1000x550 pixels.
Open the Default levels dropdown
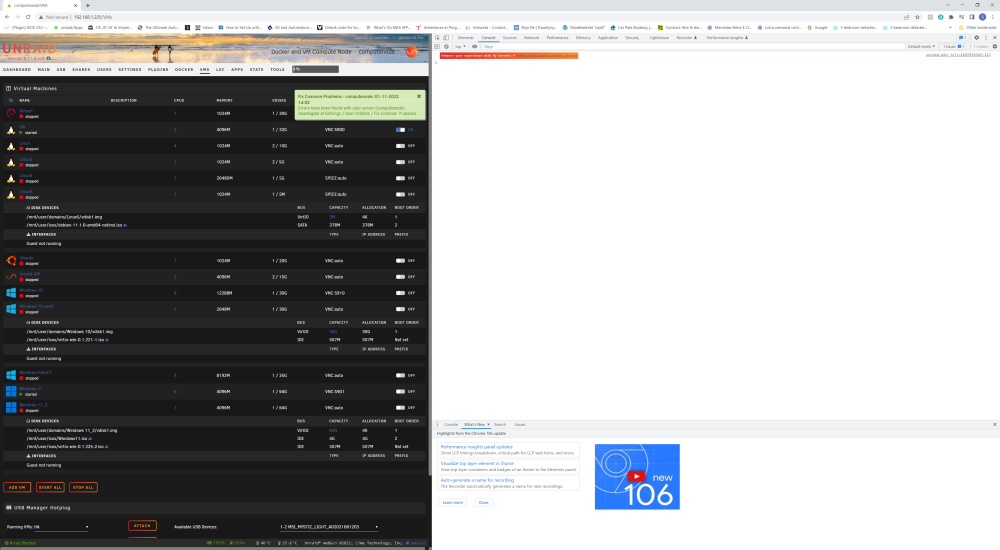coord(922,47)
